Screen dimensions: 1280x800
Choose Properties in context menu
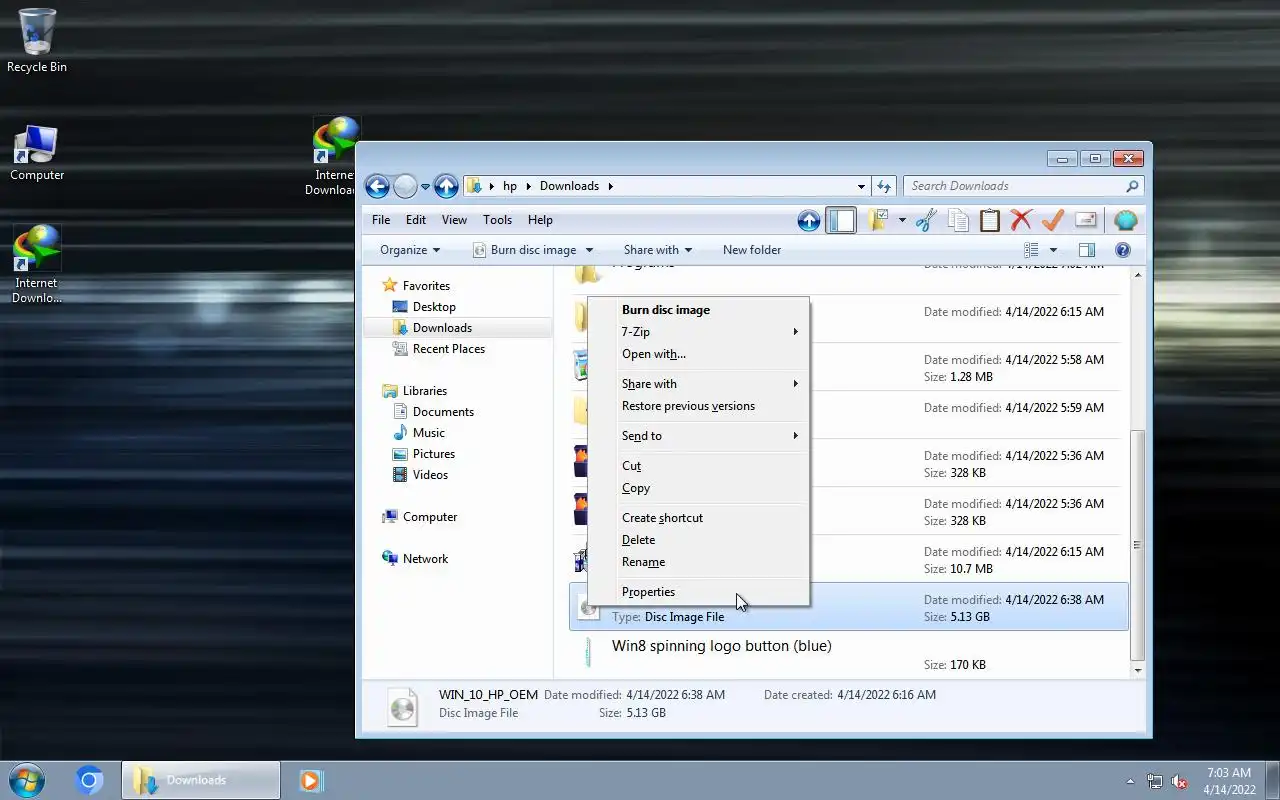click(698, 592)
